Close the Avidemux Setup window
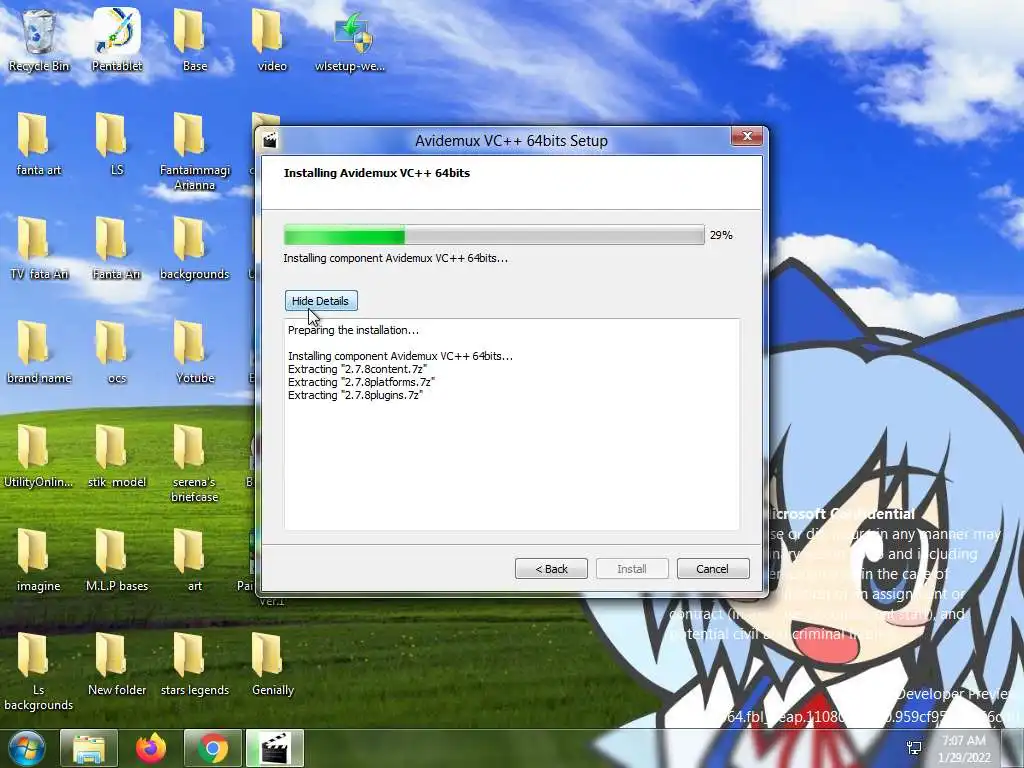1024x768 pixels. click(x=747, y=136)
